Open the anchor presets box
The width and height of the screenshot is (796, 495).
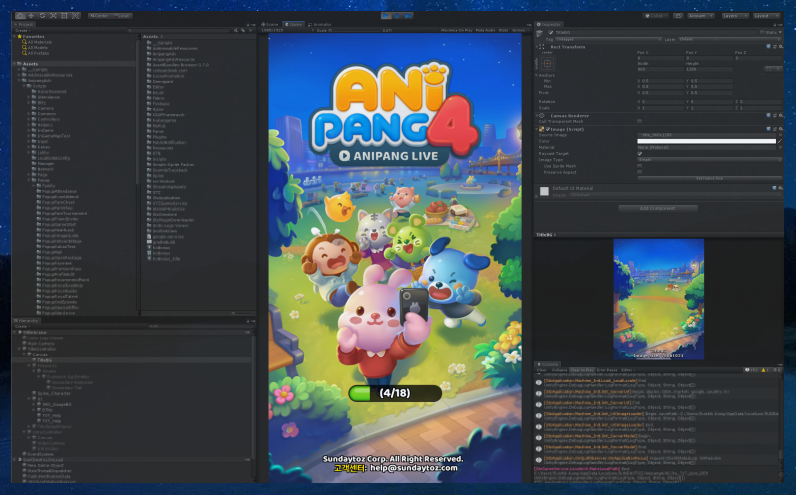point(547,63)
